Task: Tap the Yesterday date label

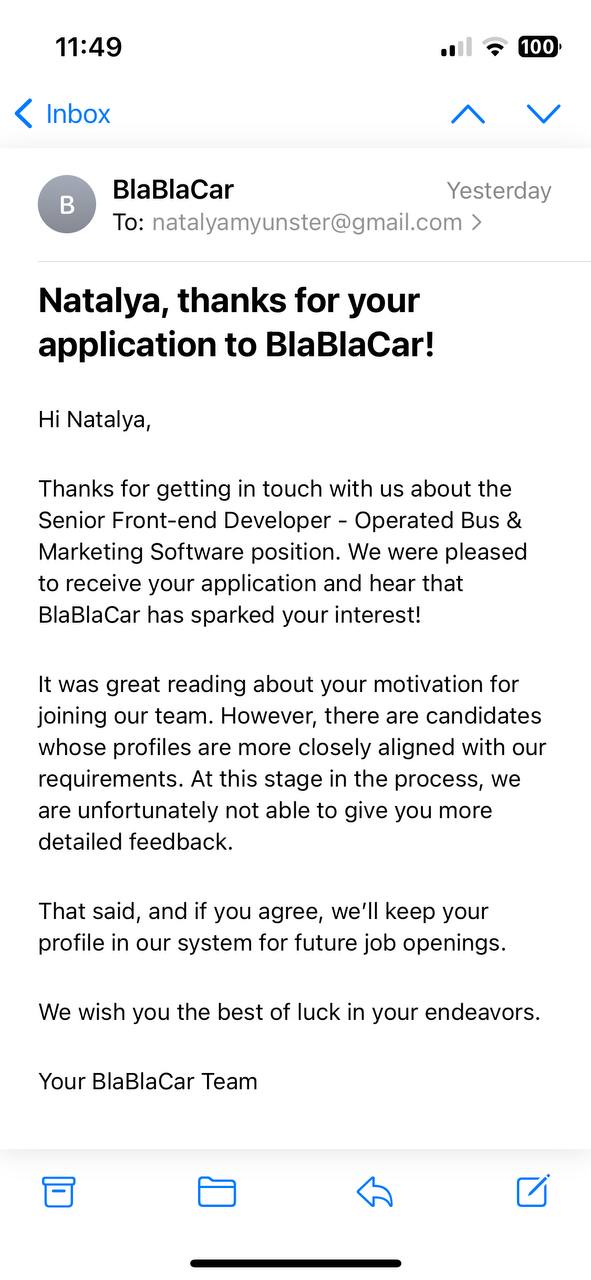Action: [x=499, y=190]
